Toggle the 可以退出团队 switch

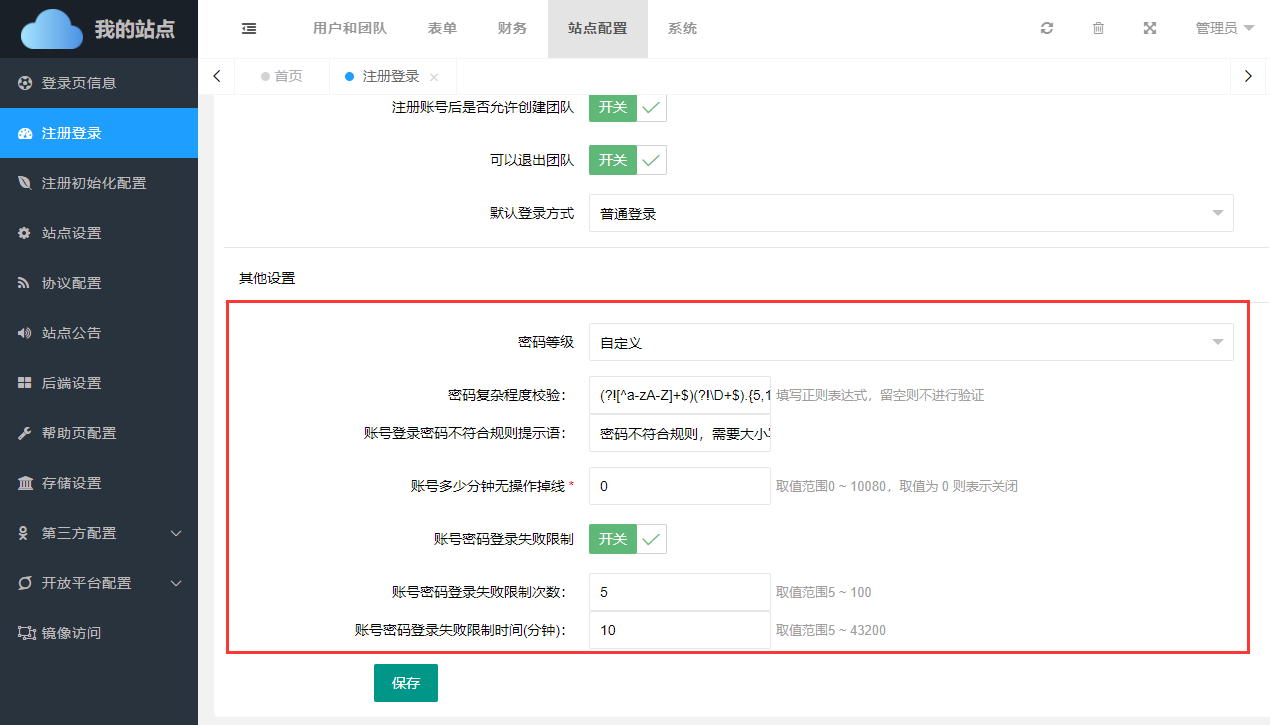pos(627,160)
